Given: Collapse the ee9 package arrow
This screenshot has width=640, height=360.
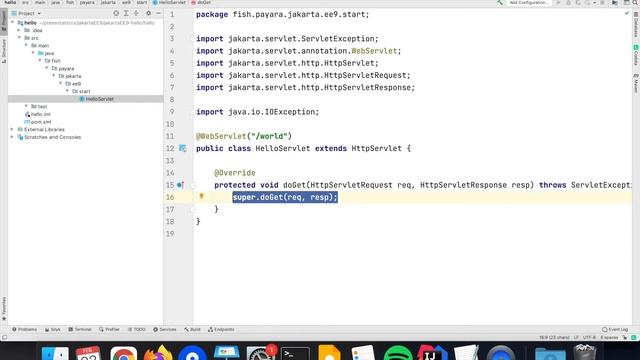Looking at the screenshot, I should click(60, 84).
